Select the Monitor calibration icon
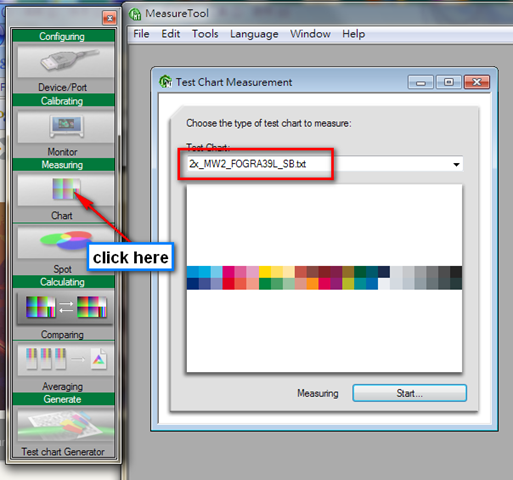Image resolution: width=513 pixels, height=480 pixels. click(x=66, y=127)
